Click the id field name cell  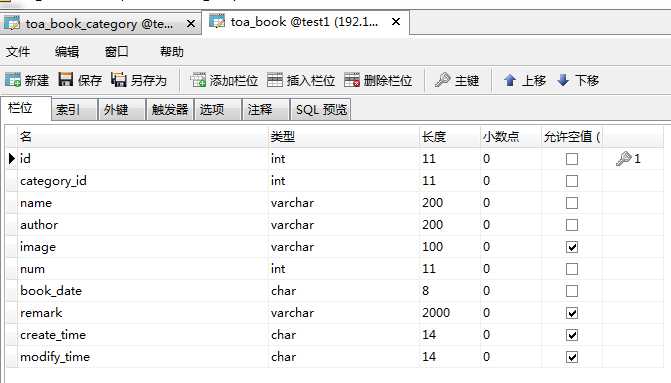pos(143,159)
